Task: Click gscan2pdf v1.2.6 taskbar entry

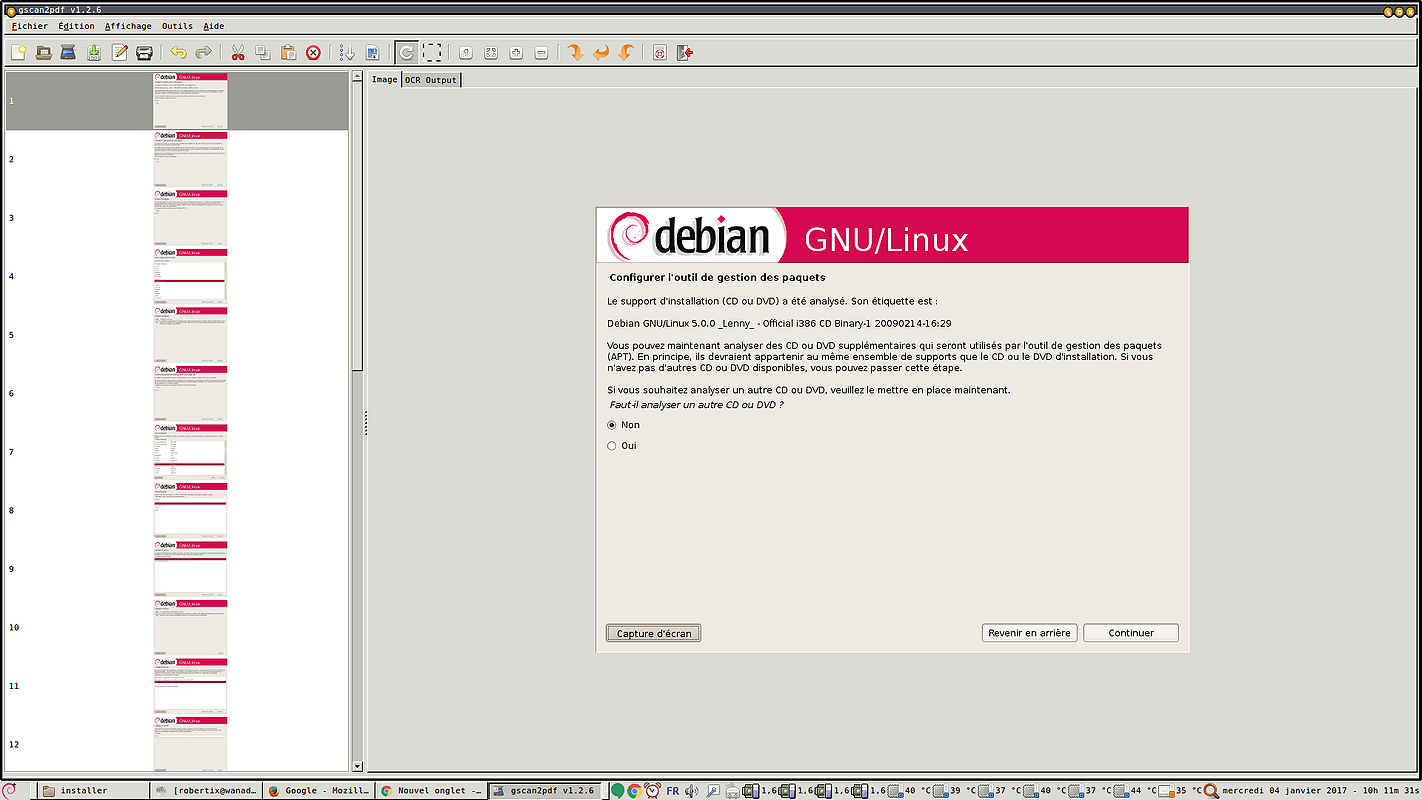Action: click(x=545, y=790)
